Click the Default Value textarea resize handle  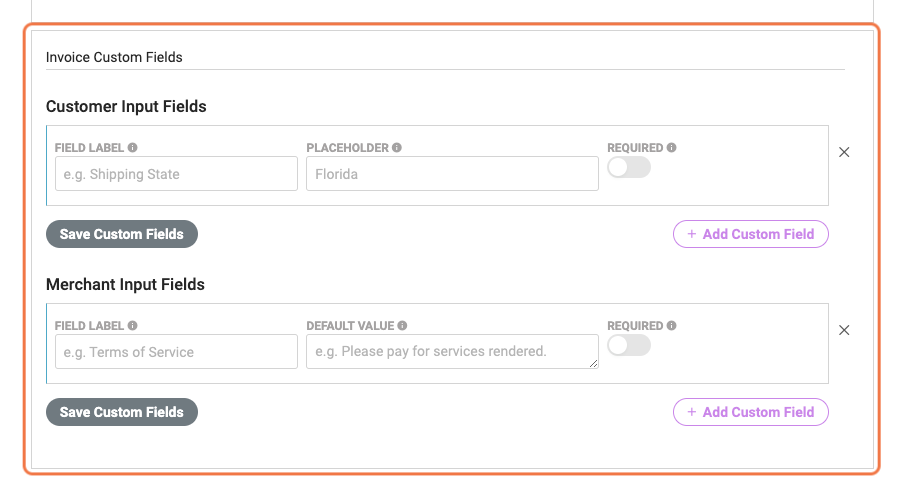point(593,363)
